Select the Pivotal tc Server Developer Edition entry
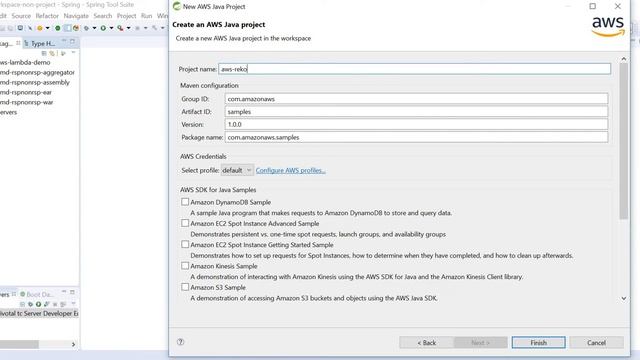 39,313
